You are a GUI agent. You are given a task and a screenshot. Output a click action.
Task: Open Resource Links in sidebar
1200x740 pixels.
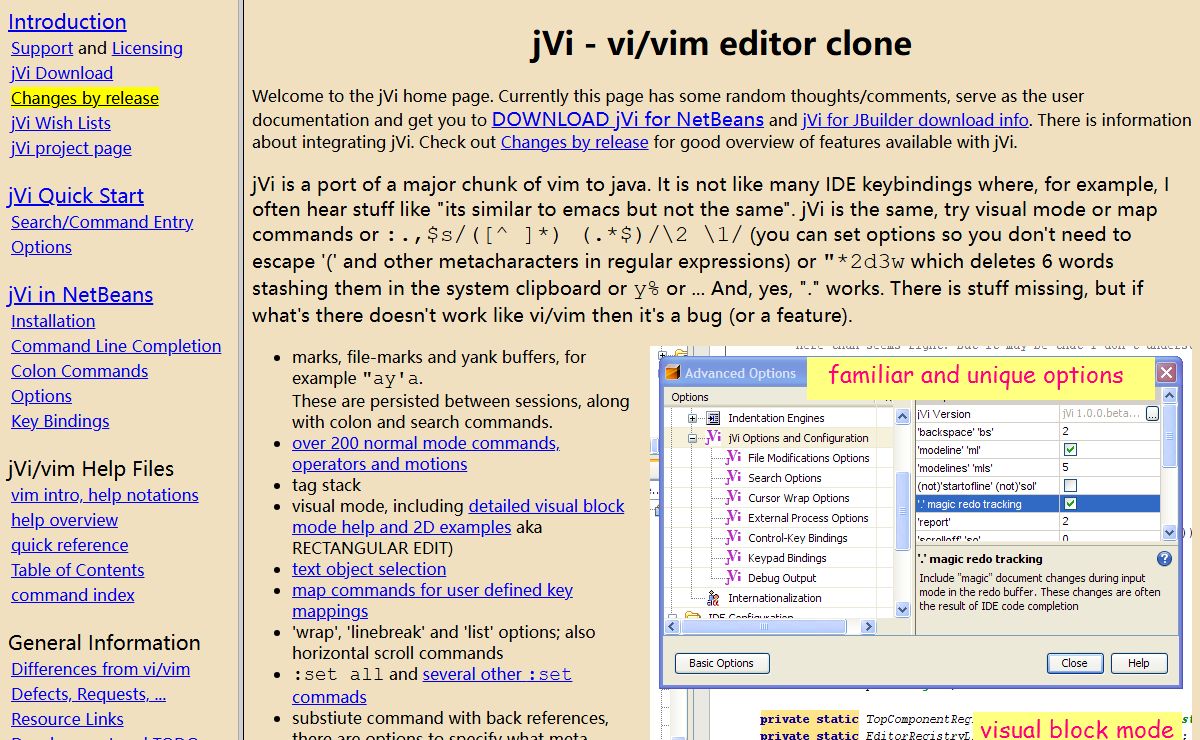pyautogui.click(x=68, y=719)
